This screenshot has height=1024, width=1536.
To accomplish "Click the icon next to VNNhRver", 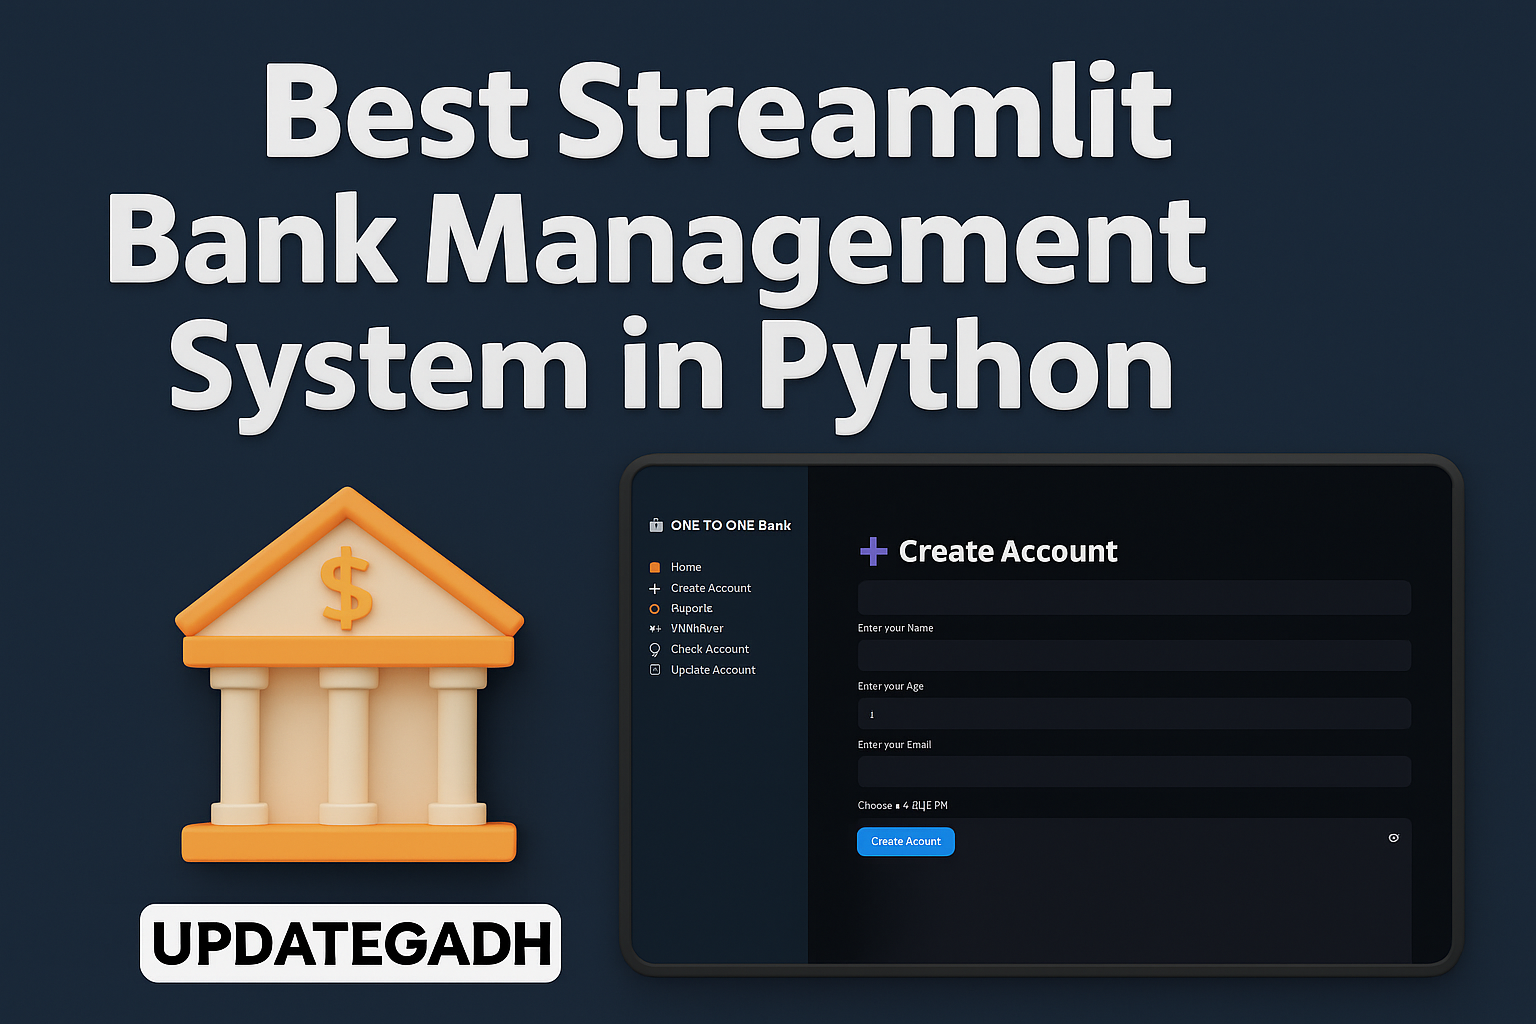I will [x=655, y=629].
